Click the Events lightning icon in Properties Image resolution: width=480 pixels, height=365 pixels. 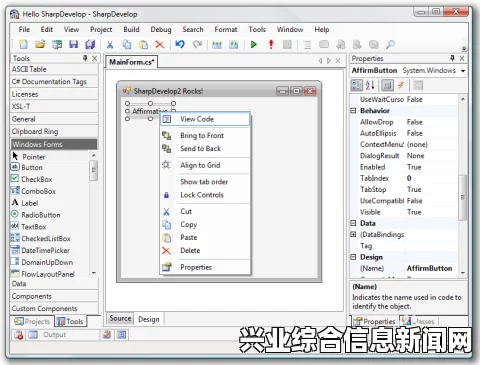click(x=401, y=85)
